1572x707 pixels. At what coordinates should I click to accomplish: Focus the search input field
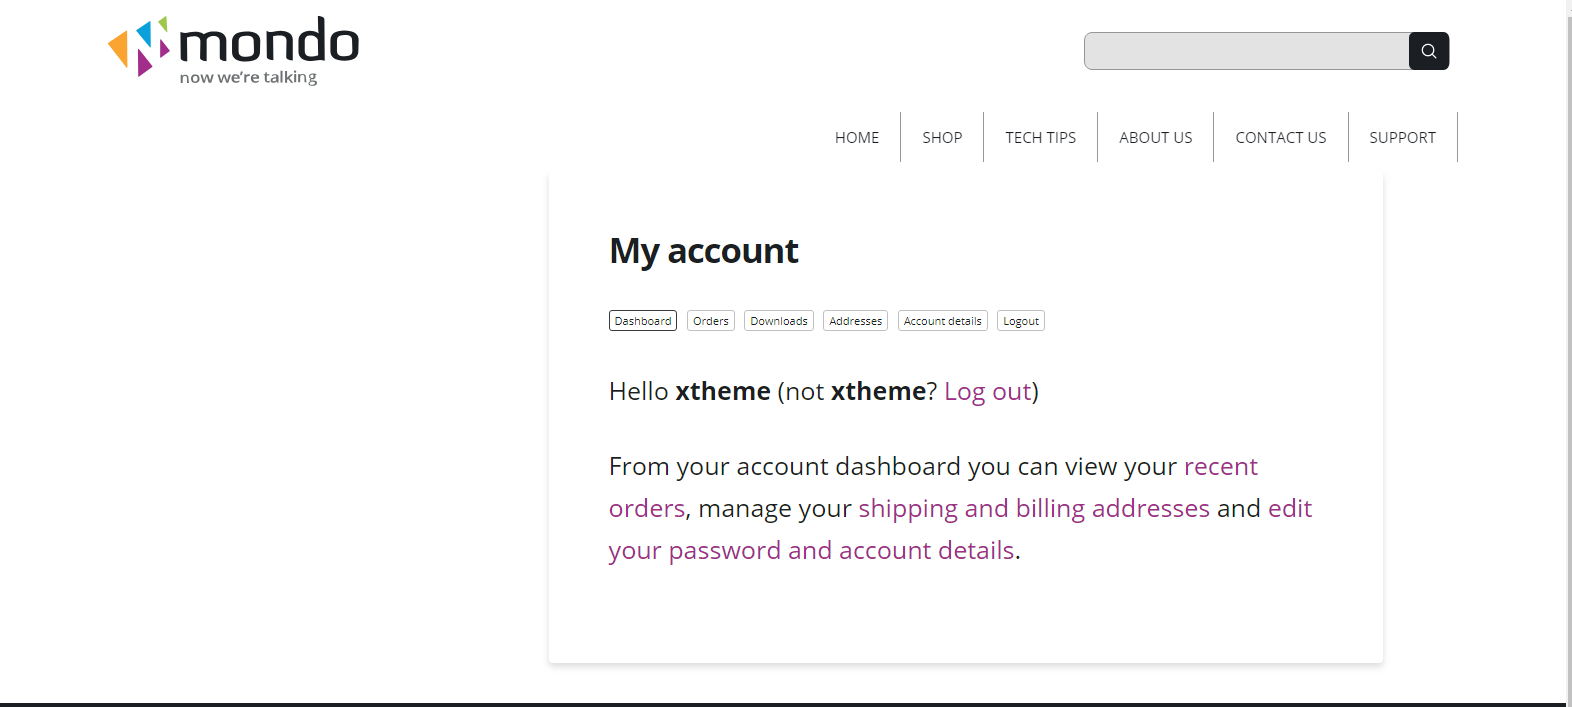(x=1246, y=51)
